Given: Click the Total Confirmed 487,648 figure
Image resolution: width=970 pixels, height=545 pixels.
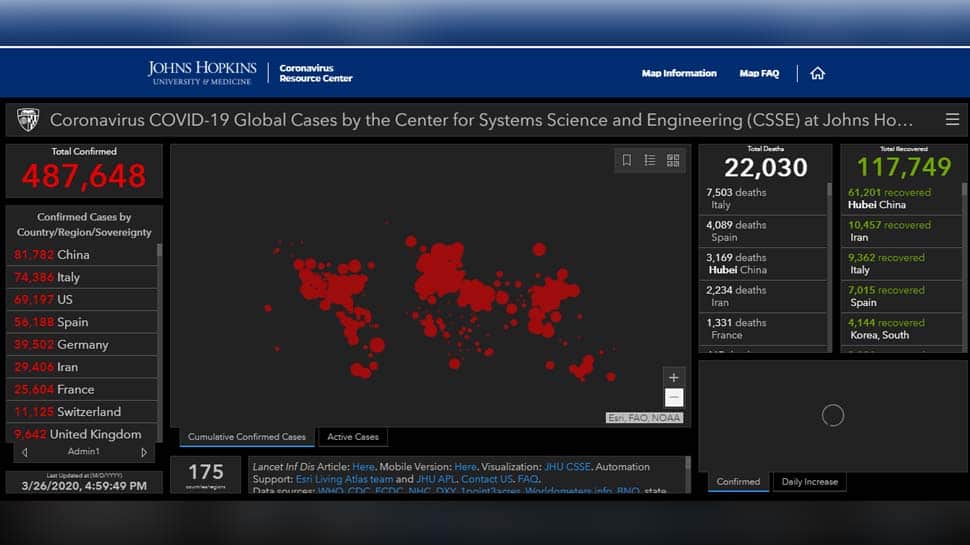Looking at the screenshot, I should [84, 176].
